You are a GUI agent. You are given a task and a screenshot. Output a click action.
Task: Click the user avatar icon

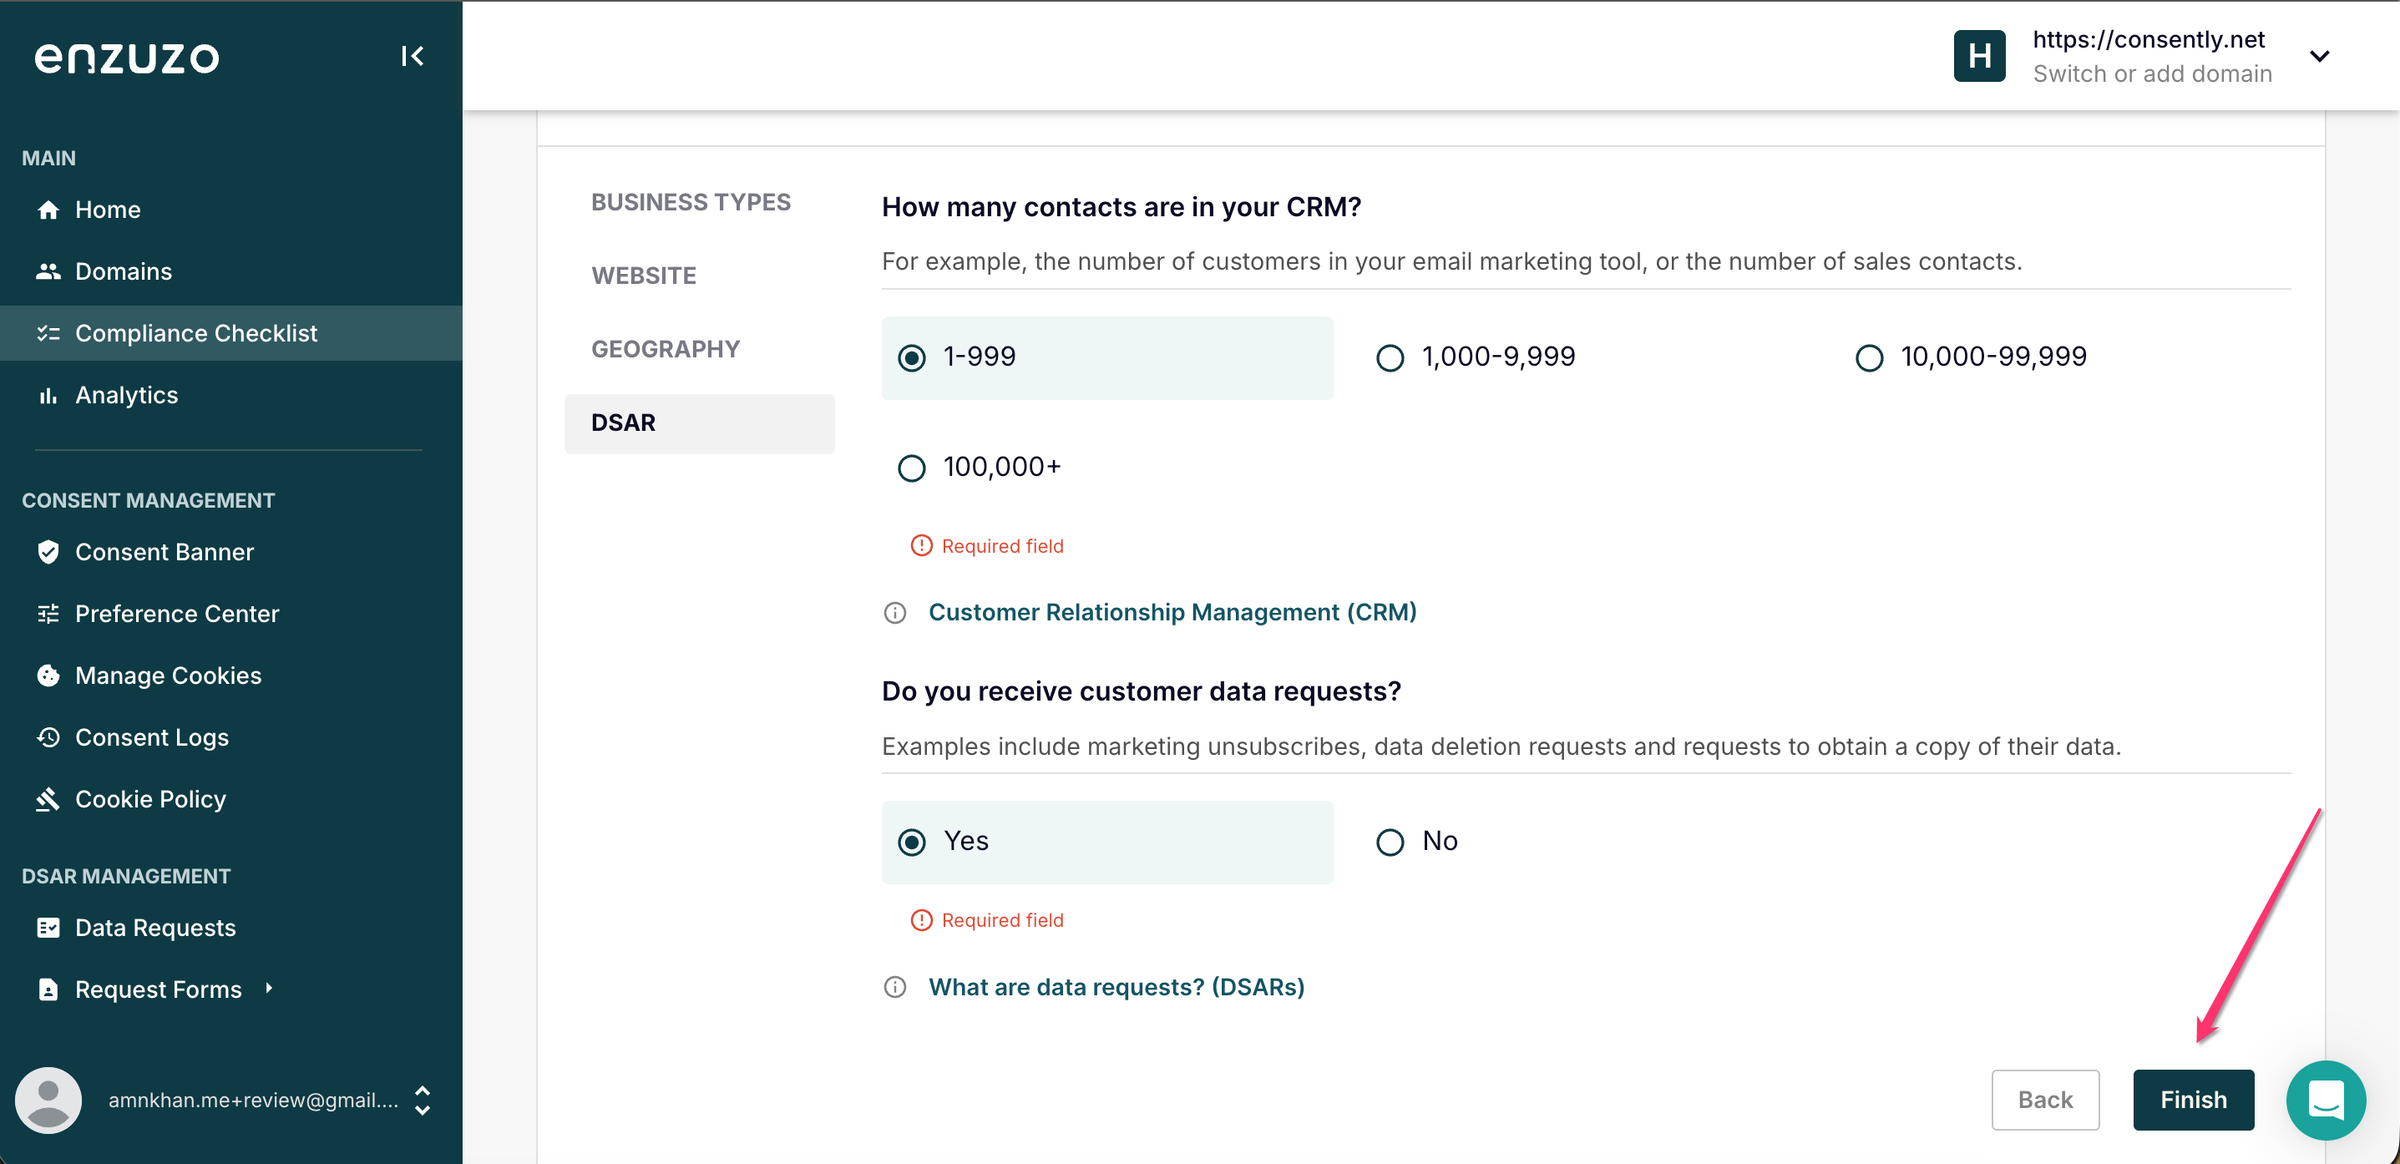pos(48,1100)
